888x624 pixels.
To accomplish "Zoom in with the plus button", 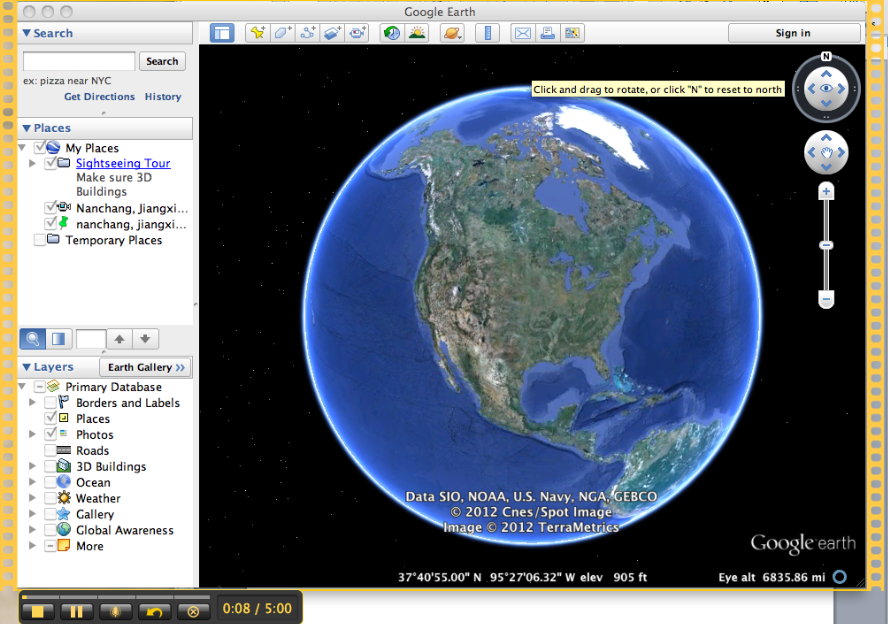I will coord(826,191).
